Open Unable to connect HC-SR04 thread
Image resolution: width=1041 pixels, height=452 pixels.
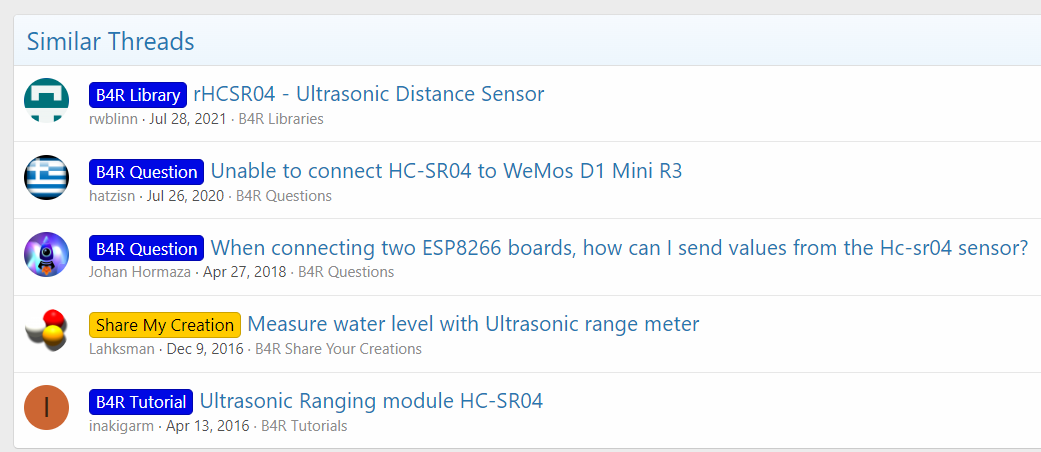[446, 171]
